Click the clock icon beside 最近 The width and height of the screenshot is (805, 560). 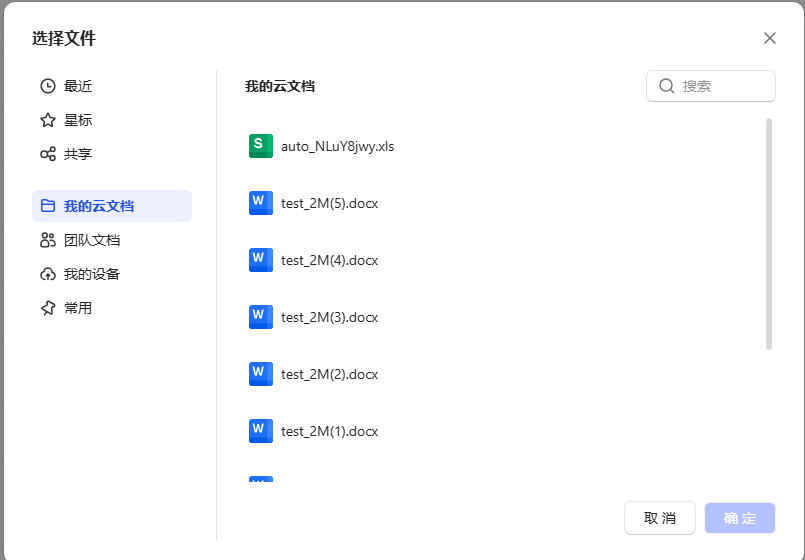pos(48,86)
